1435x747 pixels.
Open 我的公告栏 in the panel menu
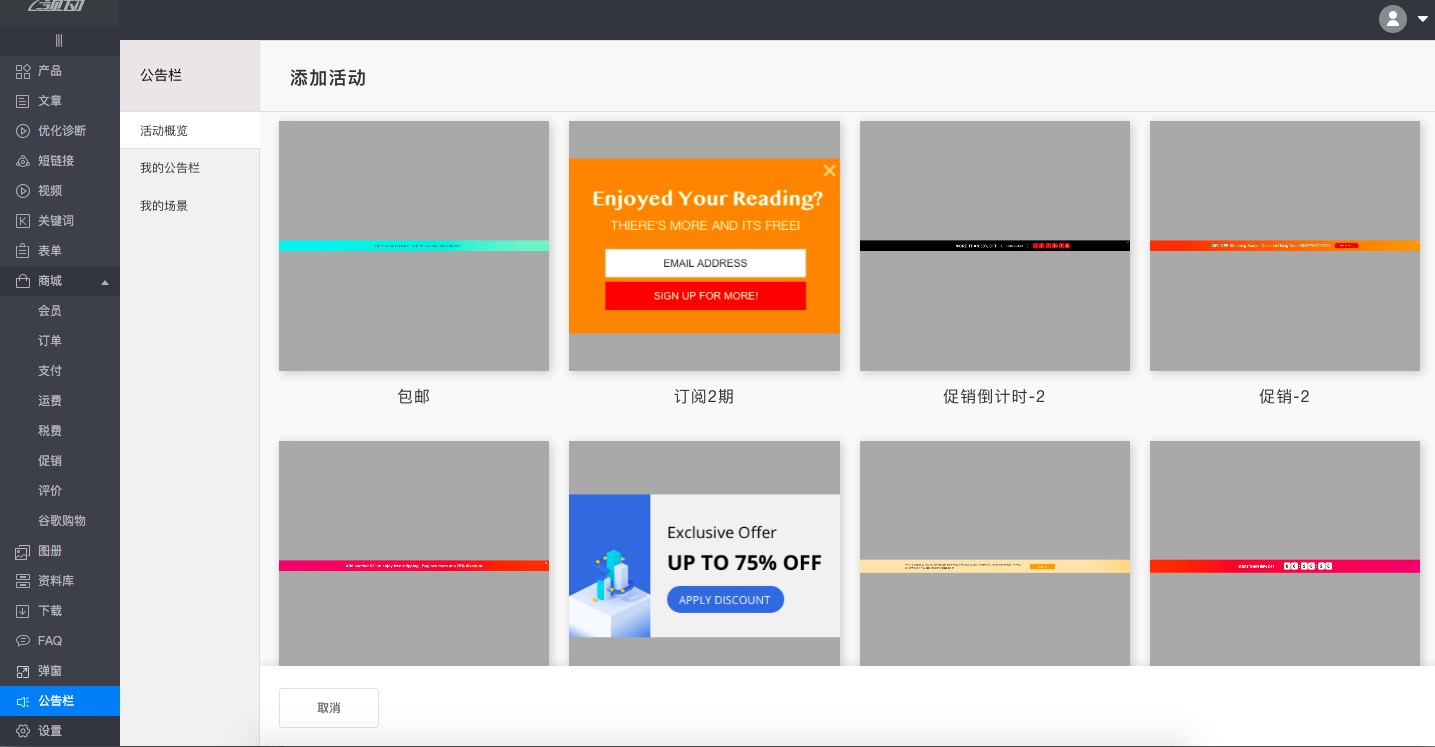(170, 168)
